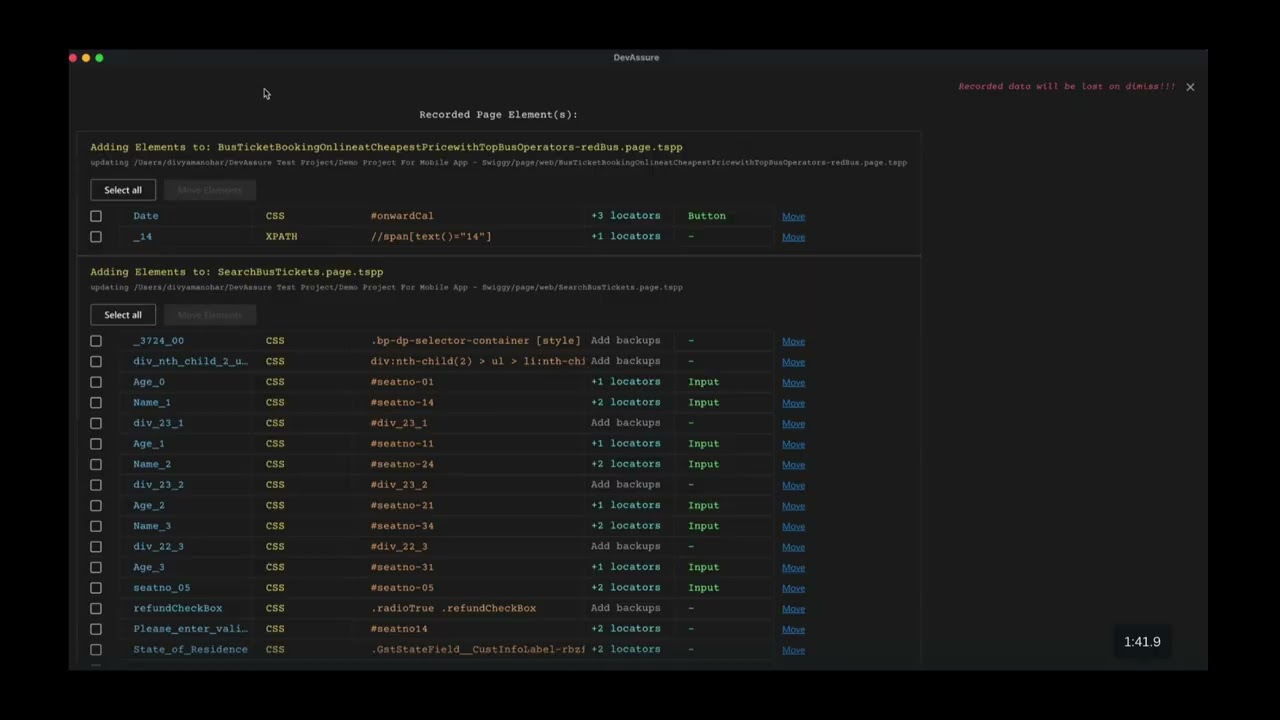
Task: Check the _14 element checkbox
Action: coord(96,237)
